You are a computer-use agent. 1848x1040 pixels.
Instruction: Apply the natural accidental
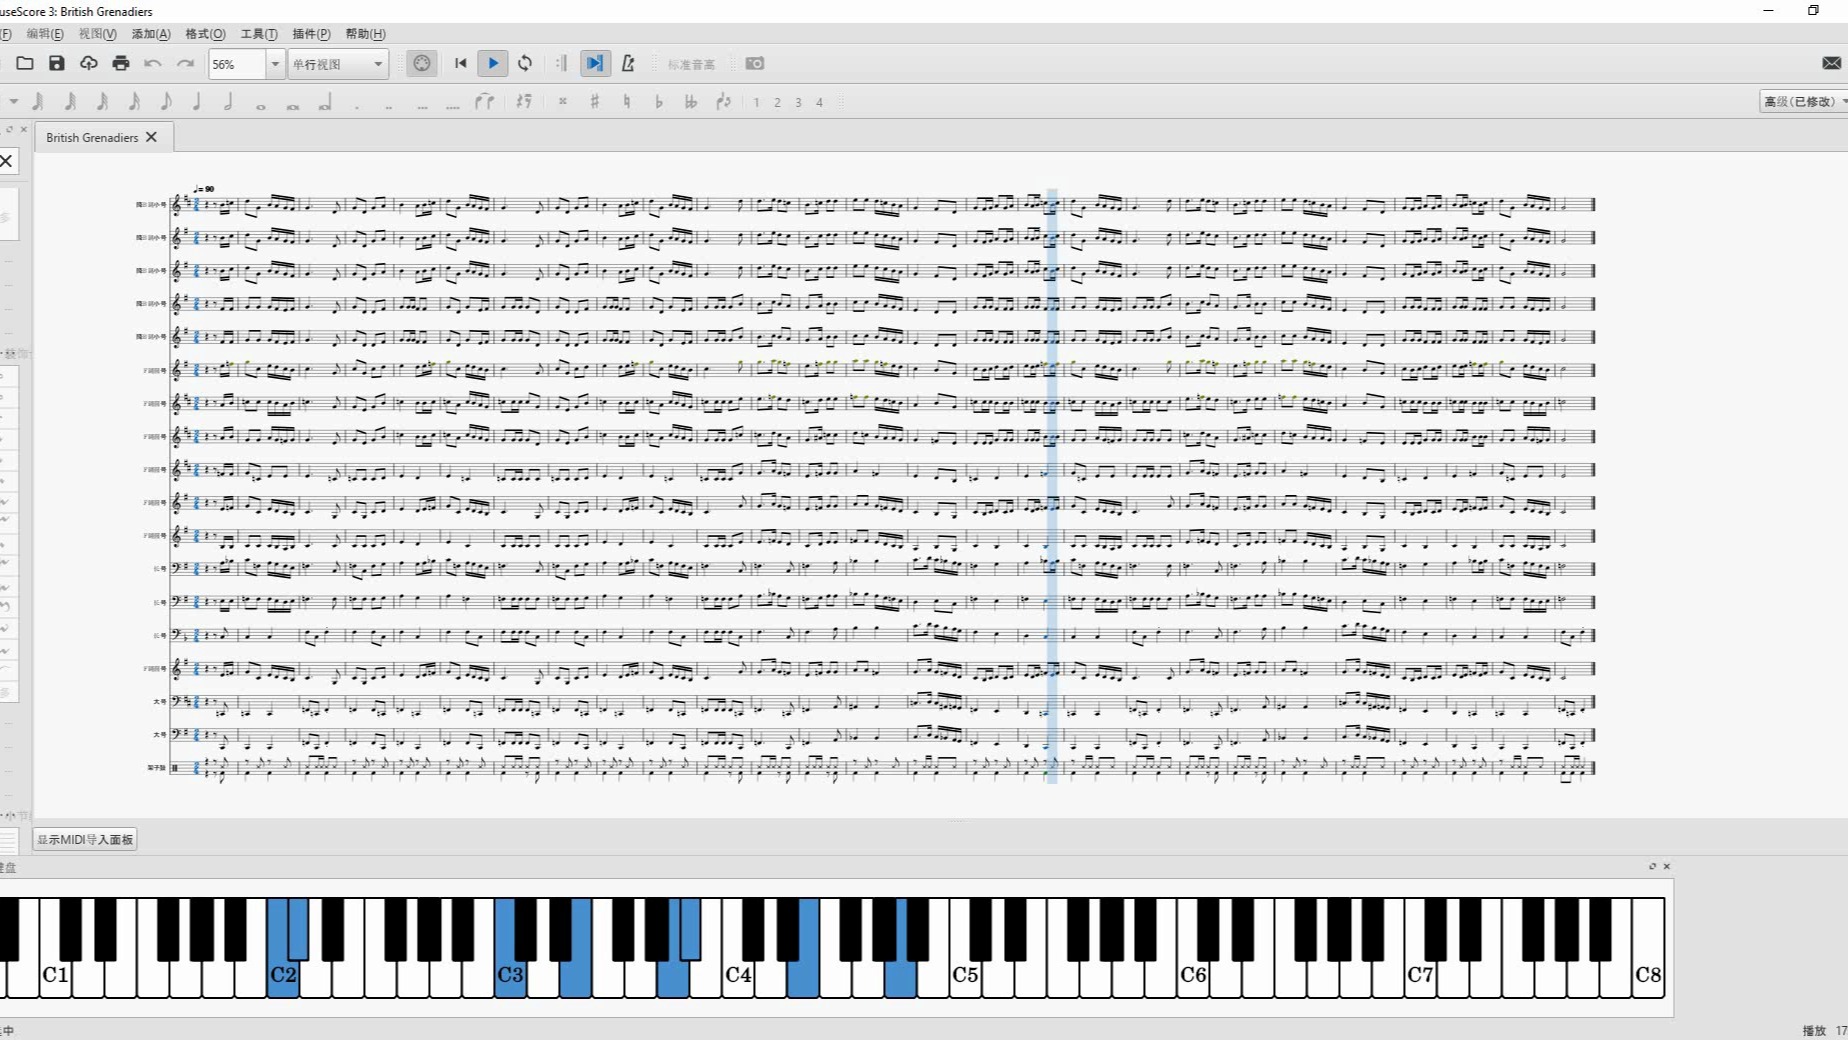pyautogui.click(x=627, y=101)
